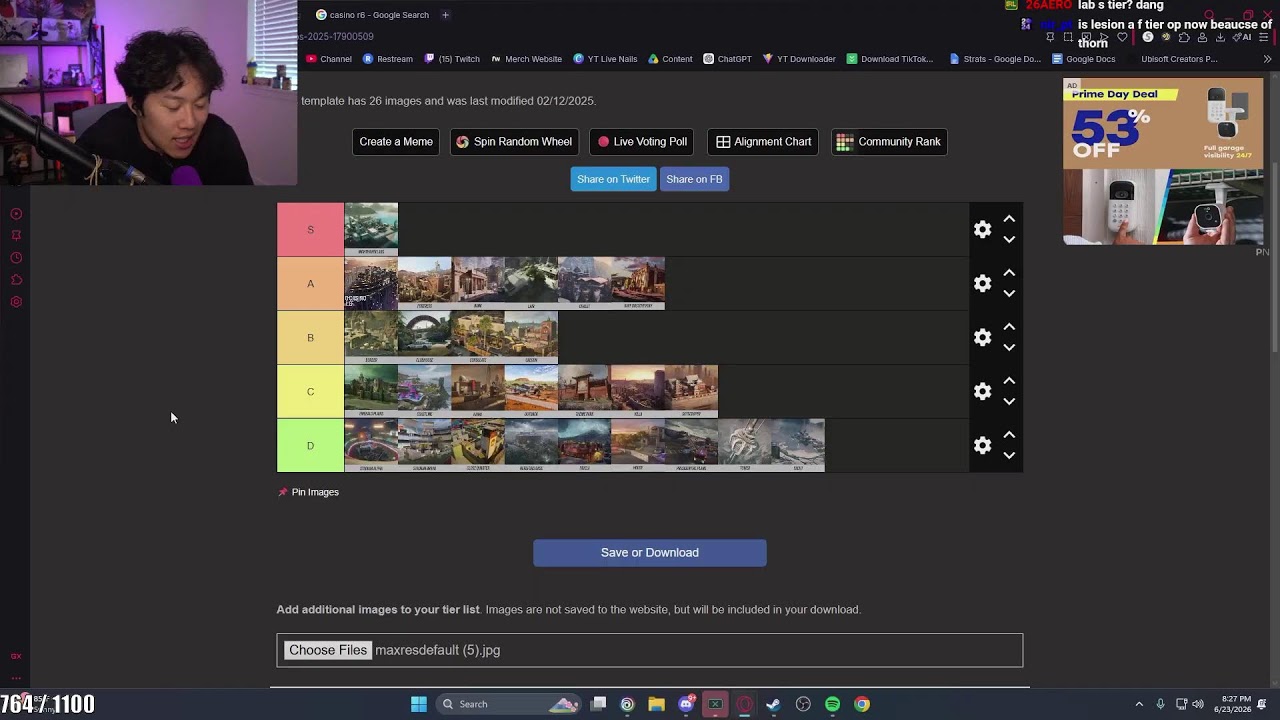This screenshot has width=1280, height=720.
Task: Select the Tower trident thumbnail in D tier
Action: click(x=745, y=445)
